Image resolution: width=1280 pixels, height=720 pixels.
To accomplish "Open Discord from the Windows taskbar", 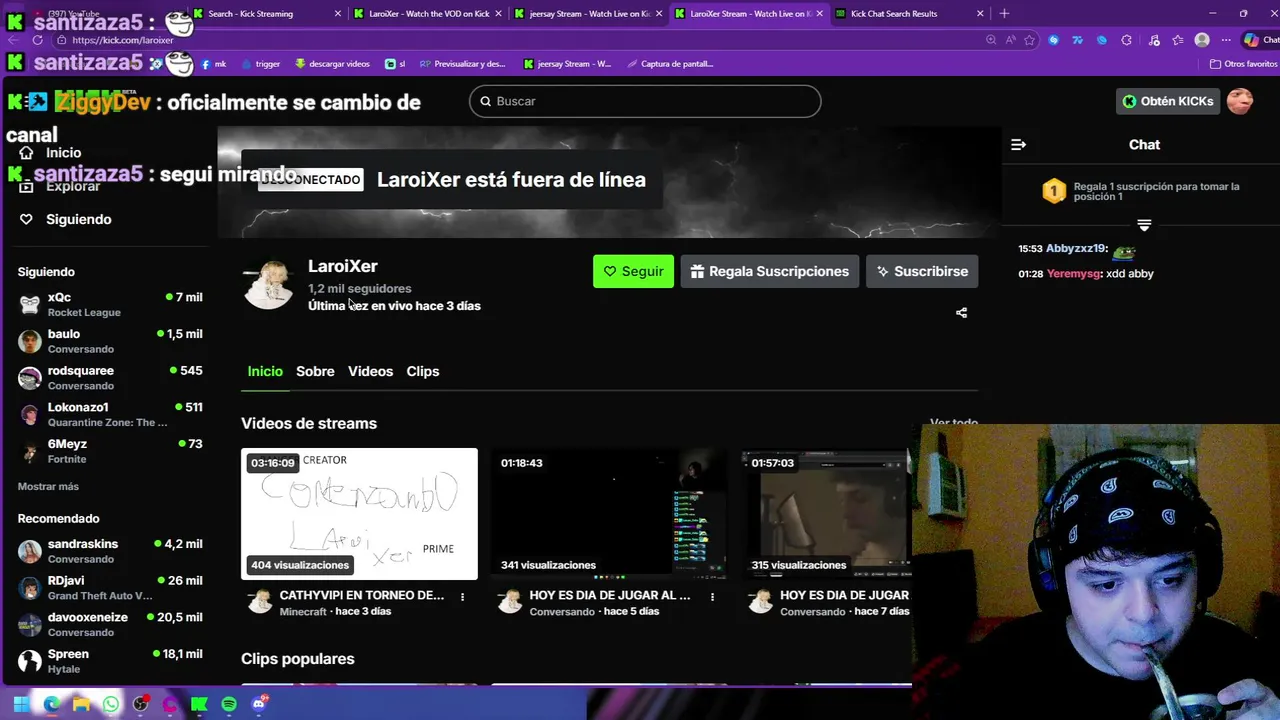I will coord(259,704).
